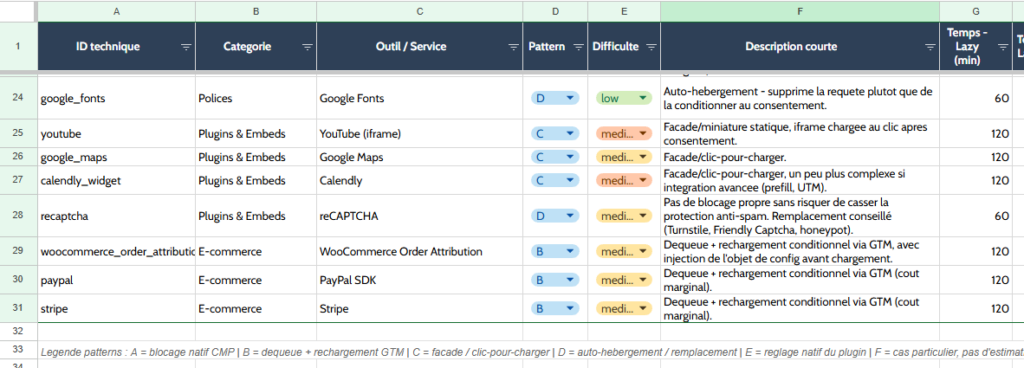Select column F header
This screenshot has height=368, width=1024.
tap(800, 11)
